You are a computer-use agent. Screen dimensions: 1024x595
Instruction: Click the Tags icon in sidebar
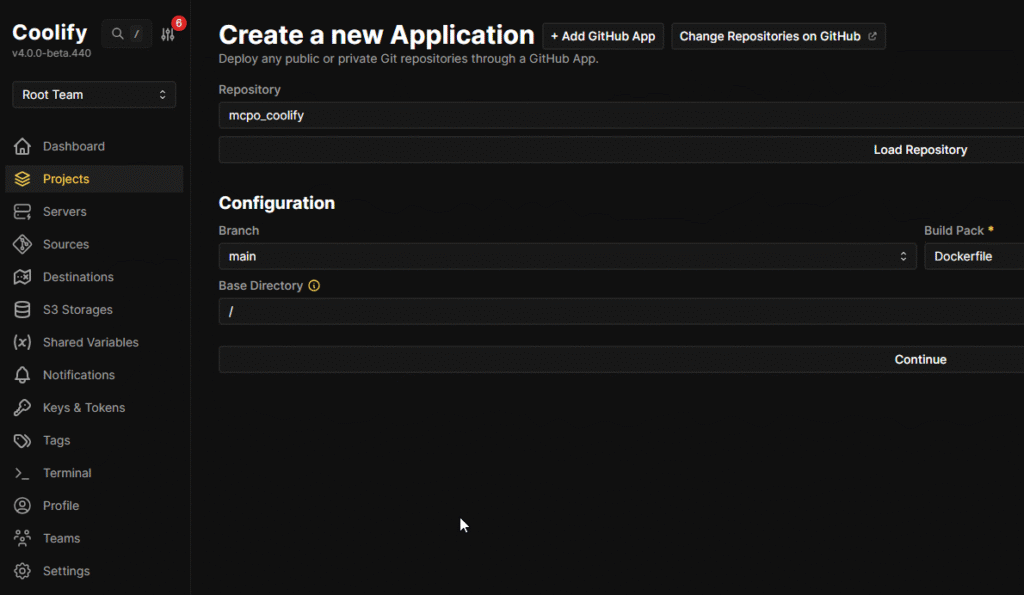tap(22, 441)
